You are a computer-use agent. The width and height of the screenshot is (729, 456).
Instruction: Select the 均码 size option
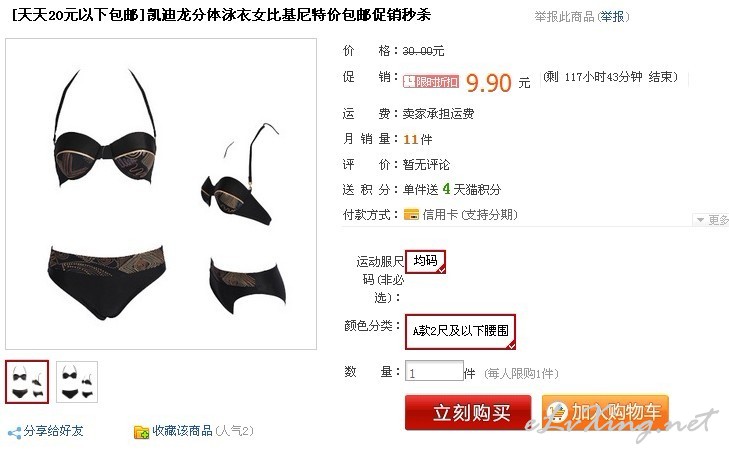tap(425, 261)
